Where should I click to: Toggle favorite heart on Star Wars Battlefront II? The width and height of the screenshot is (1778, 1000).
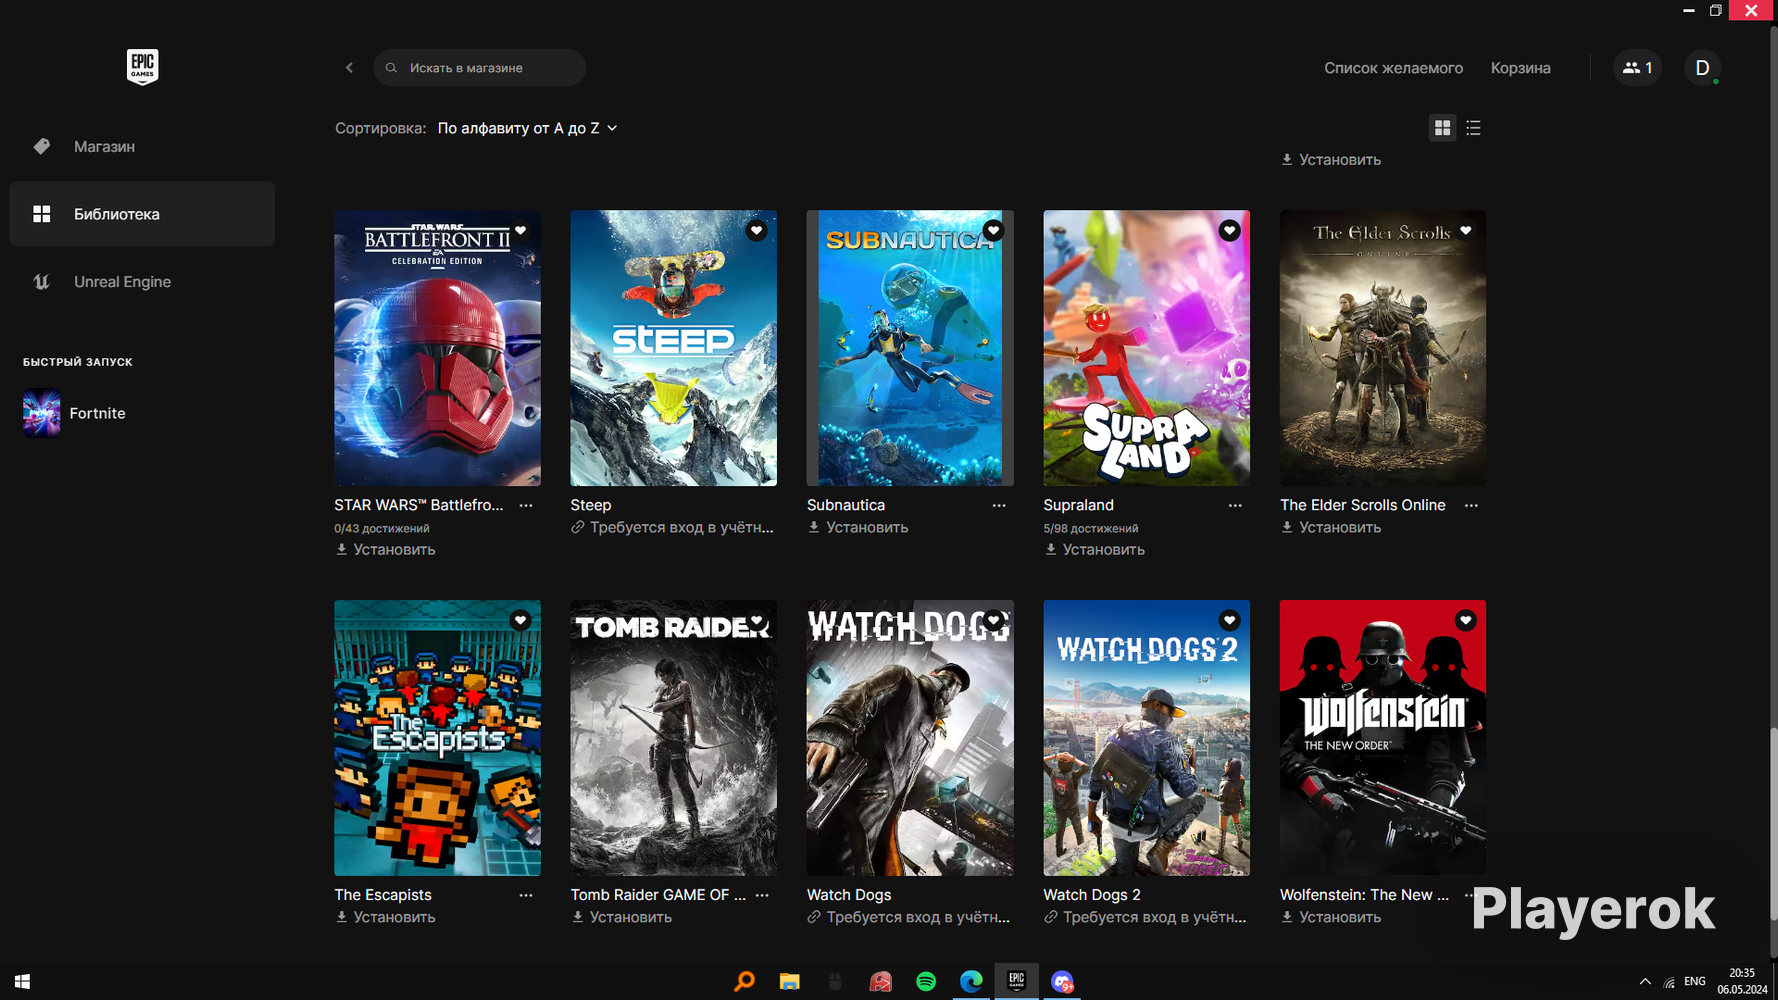tap(520, 230)
